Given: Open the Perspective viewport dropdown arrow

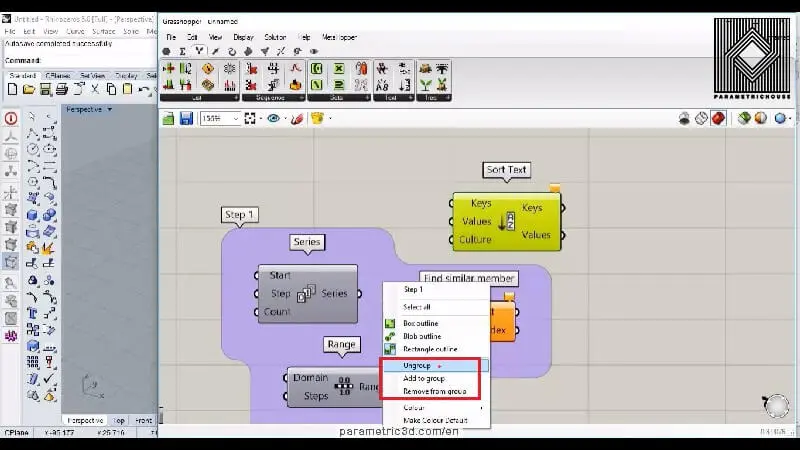Looking at the screenshot, I should point(110,109).
